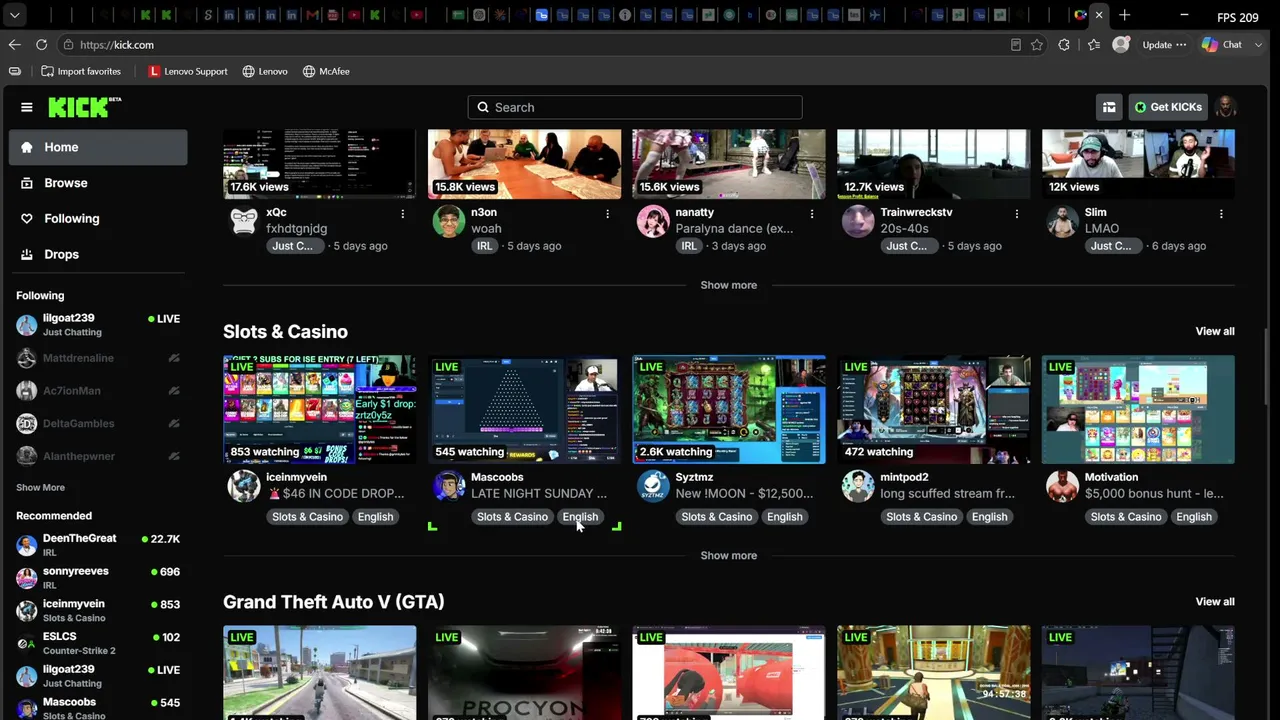Open the browser profile icon in the toolbar
This screenshot has width=1280, height=720.
[x=1121, y=45]
